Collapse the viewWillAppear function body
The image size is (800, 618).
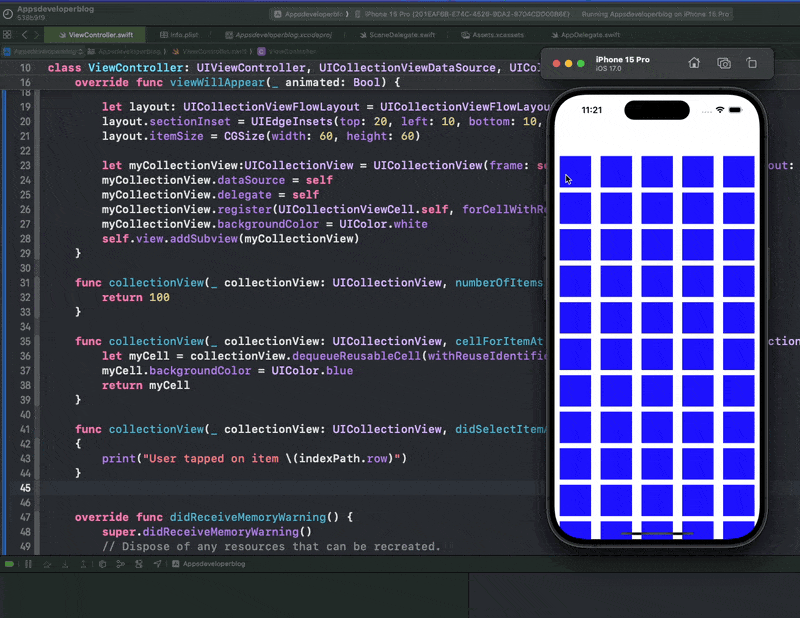coord(38,82)
